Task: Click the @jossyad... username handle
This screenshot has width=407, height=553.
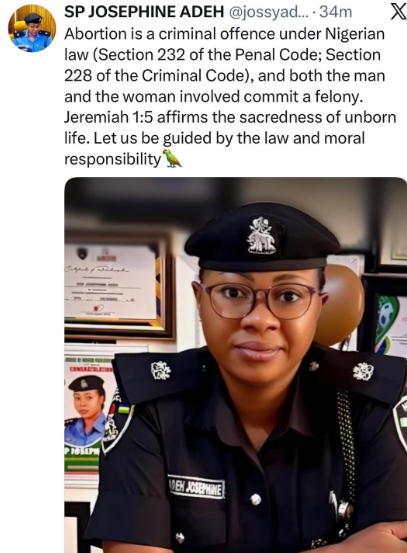Action: (269, 12)
